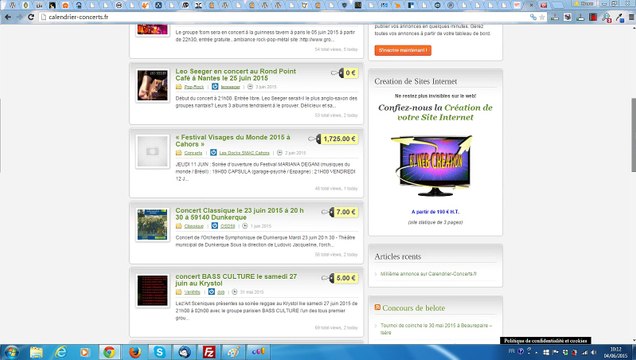Click the 7.00 € price tag
The height and width of the screenshot is (360, 636).
(x=340, y=212)
